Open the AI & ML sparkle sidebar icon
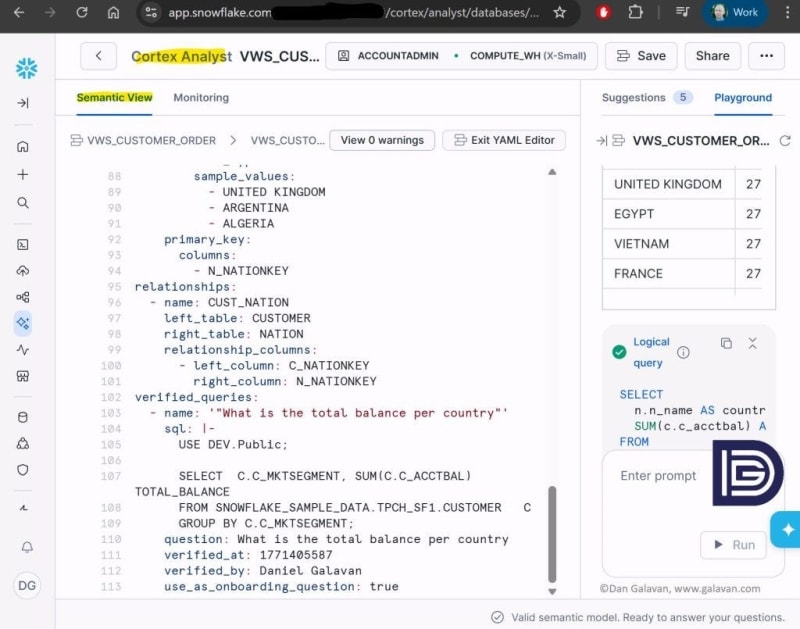Viewport: 800px width, 629px height. coord(22,323)
